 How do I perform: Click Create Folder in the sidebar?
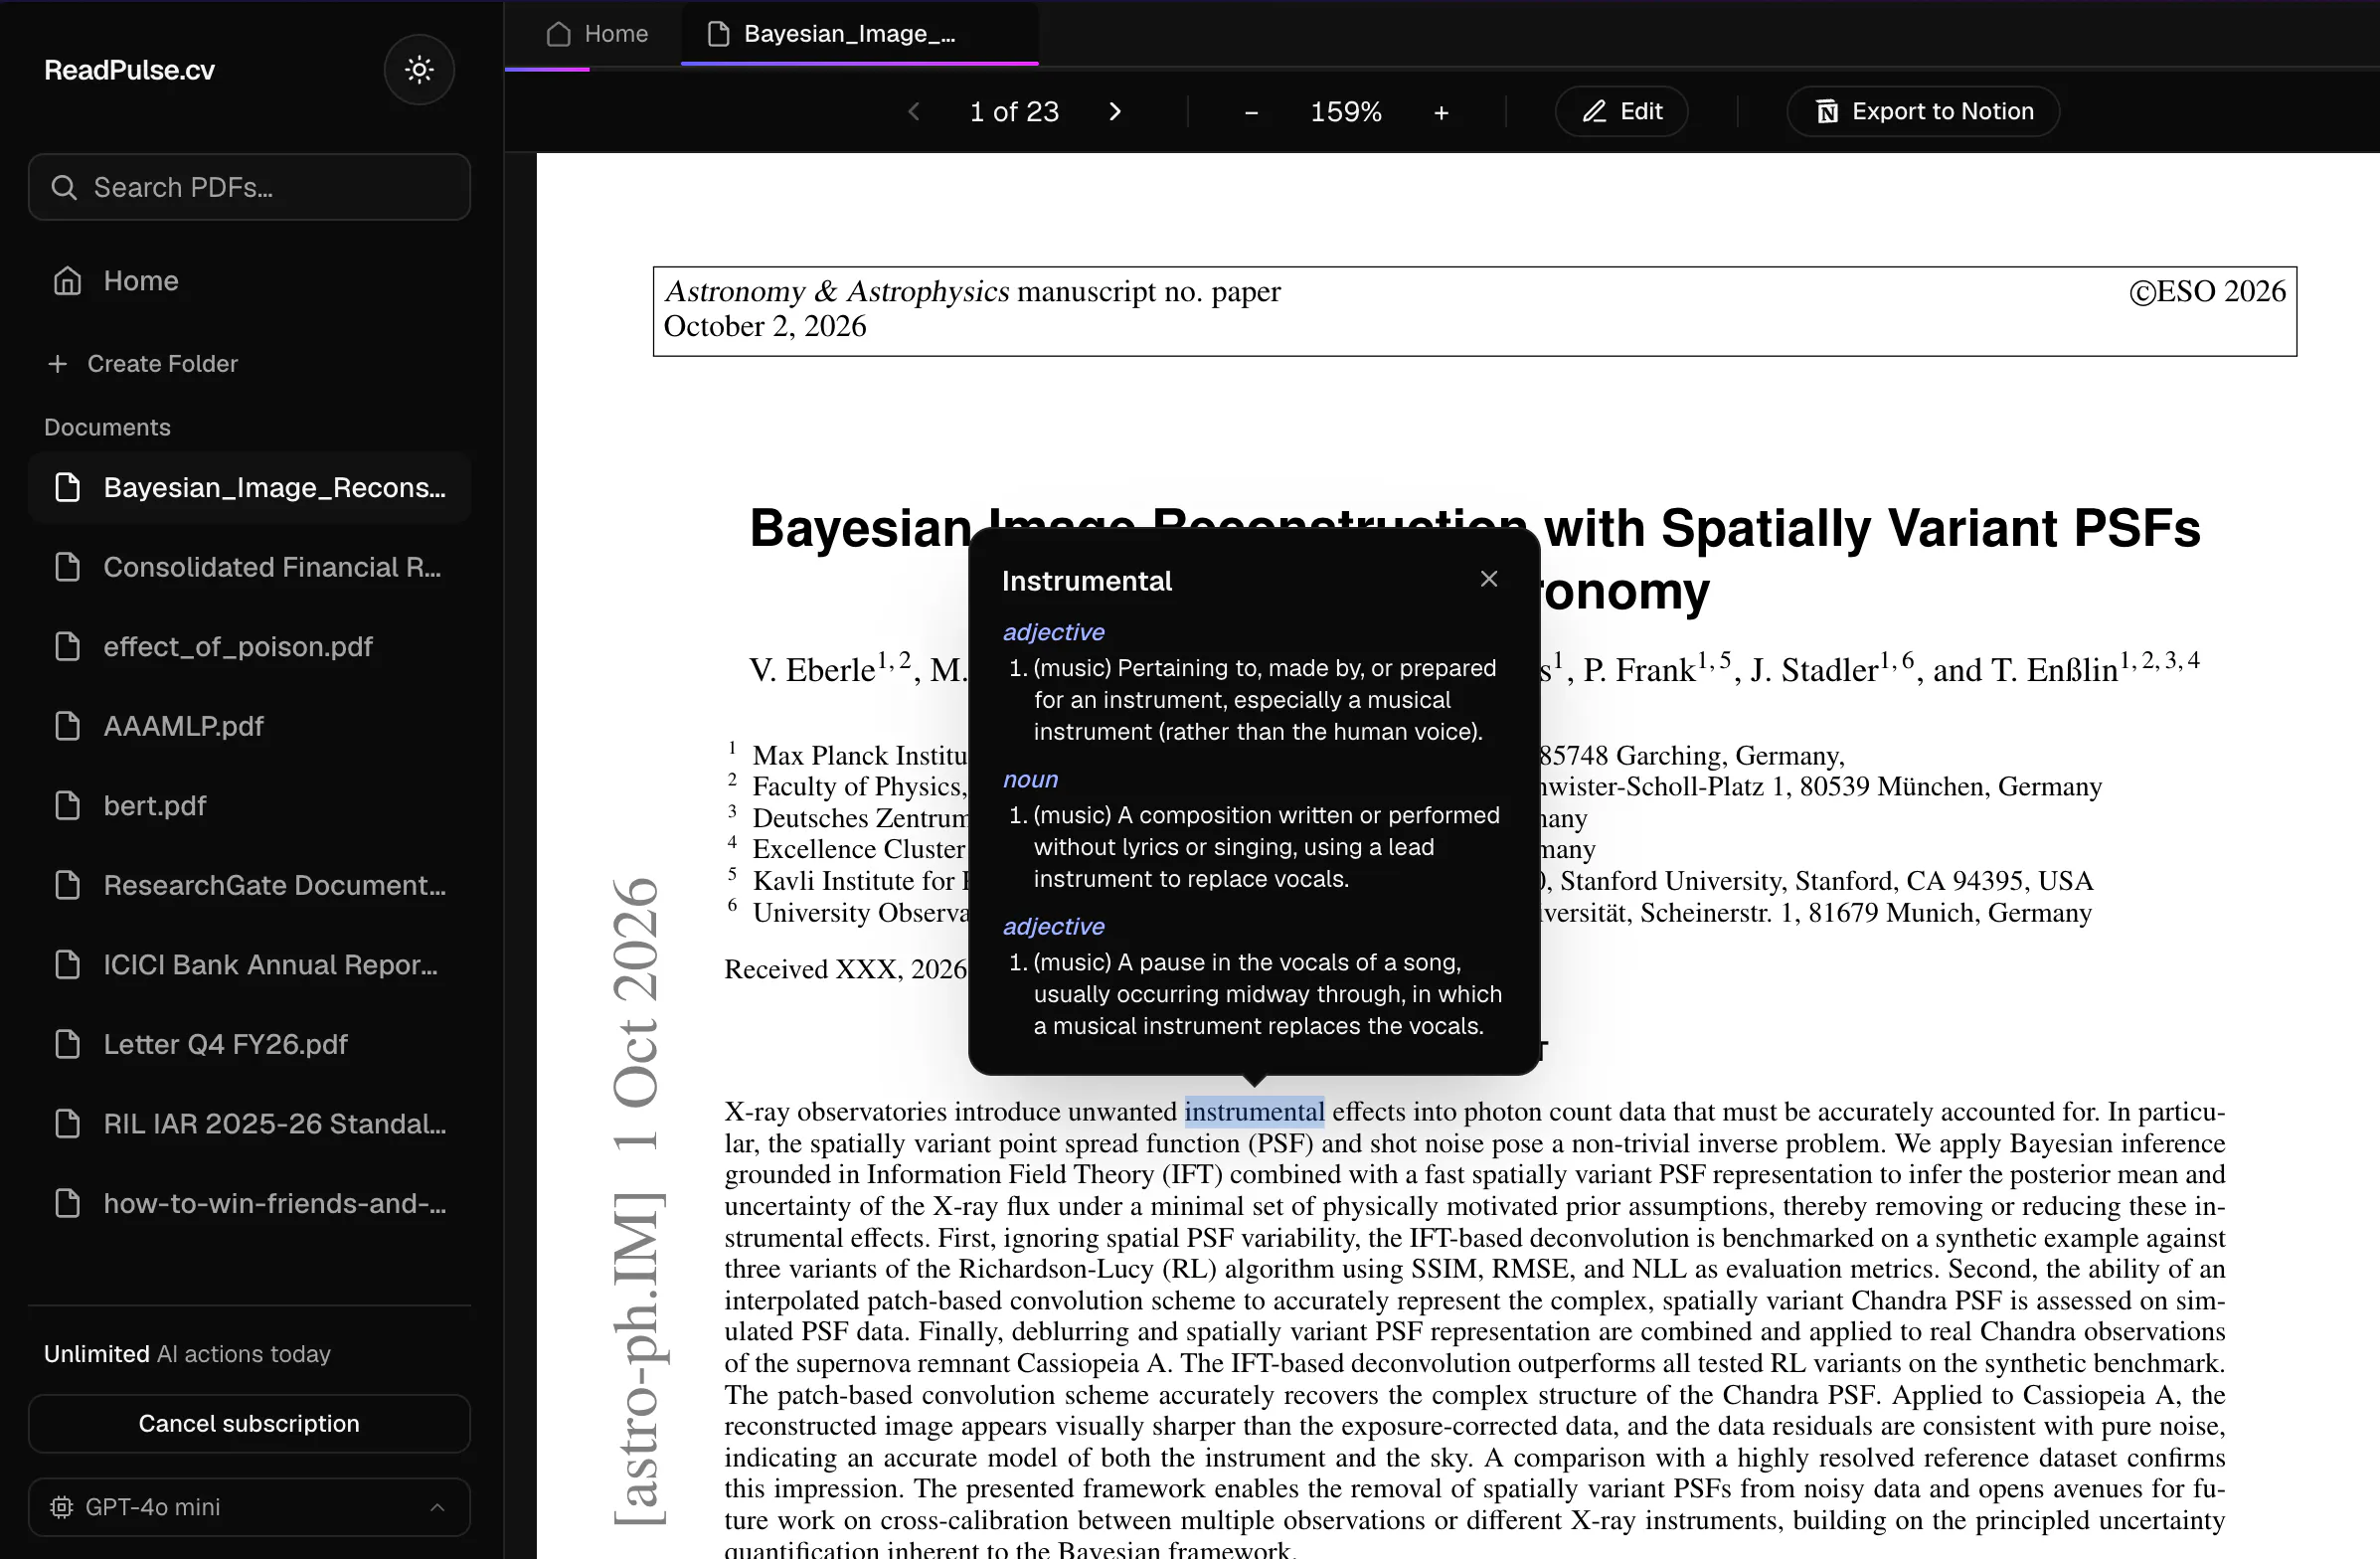click(143, 364)
